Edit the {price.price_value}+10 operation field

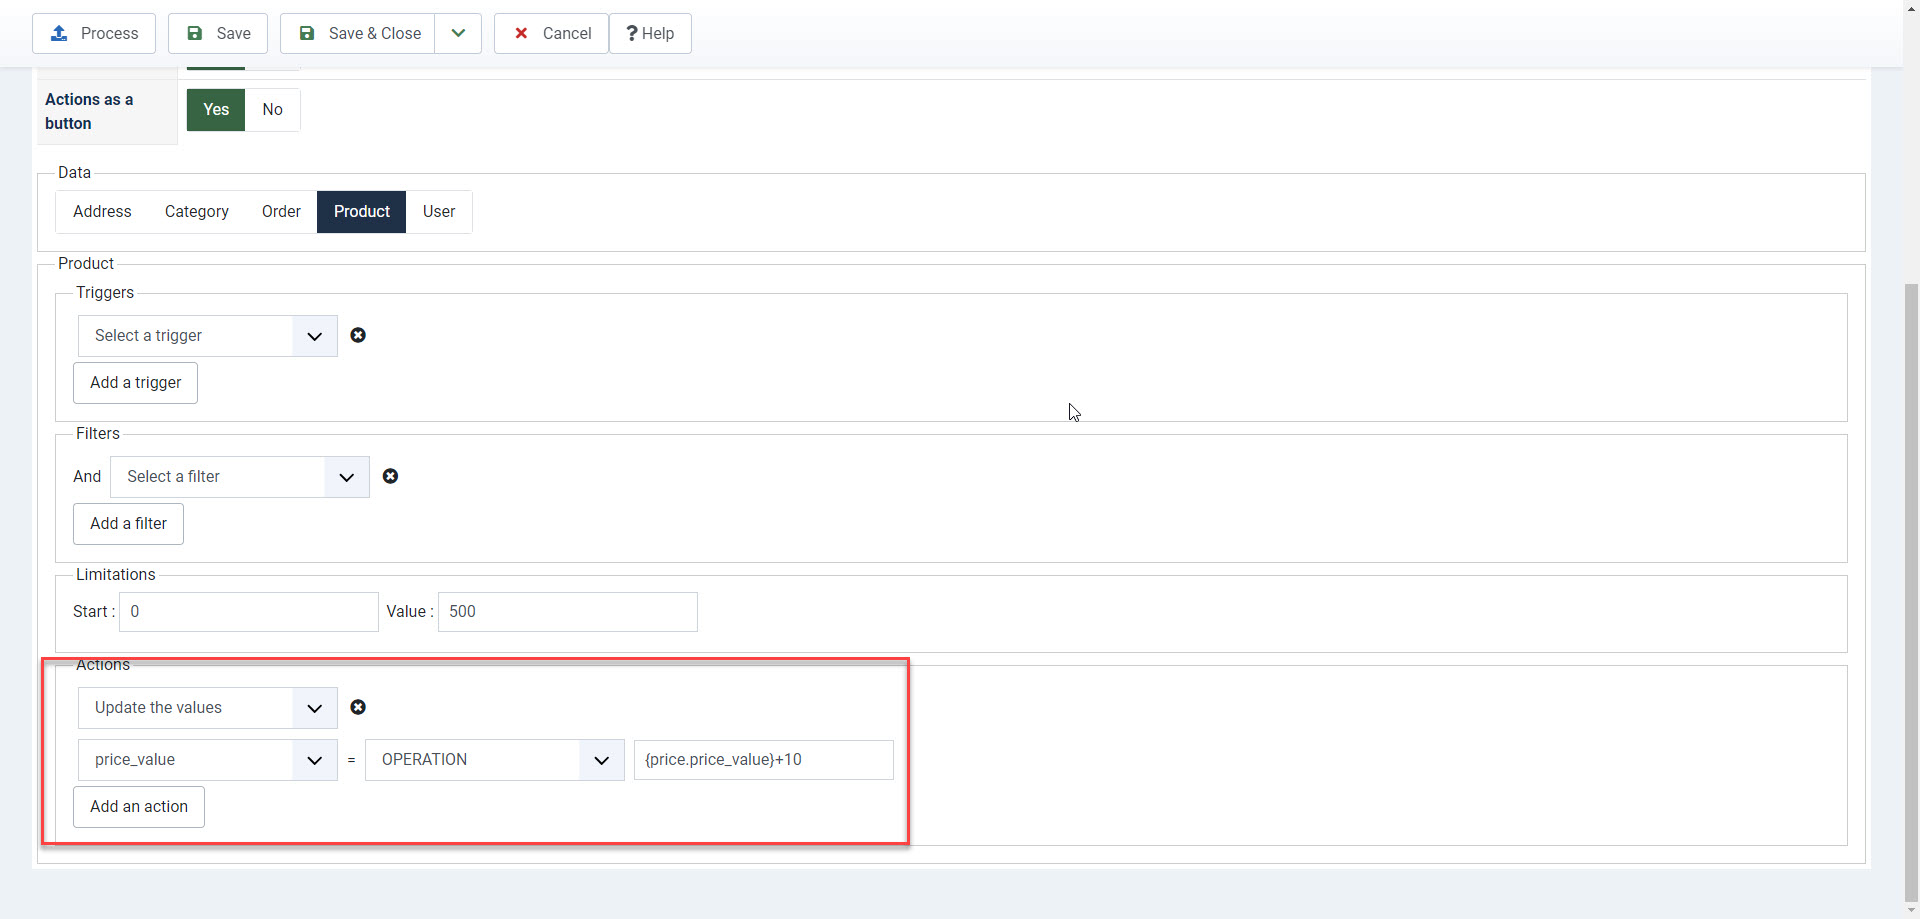pos(764,760)
